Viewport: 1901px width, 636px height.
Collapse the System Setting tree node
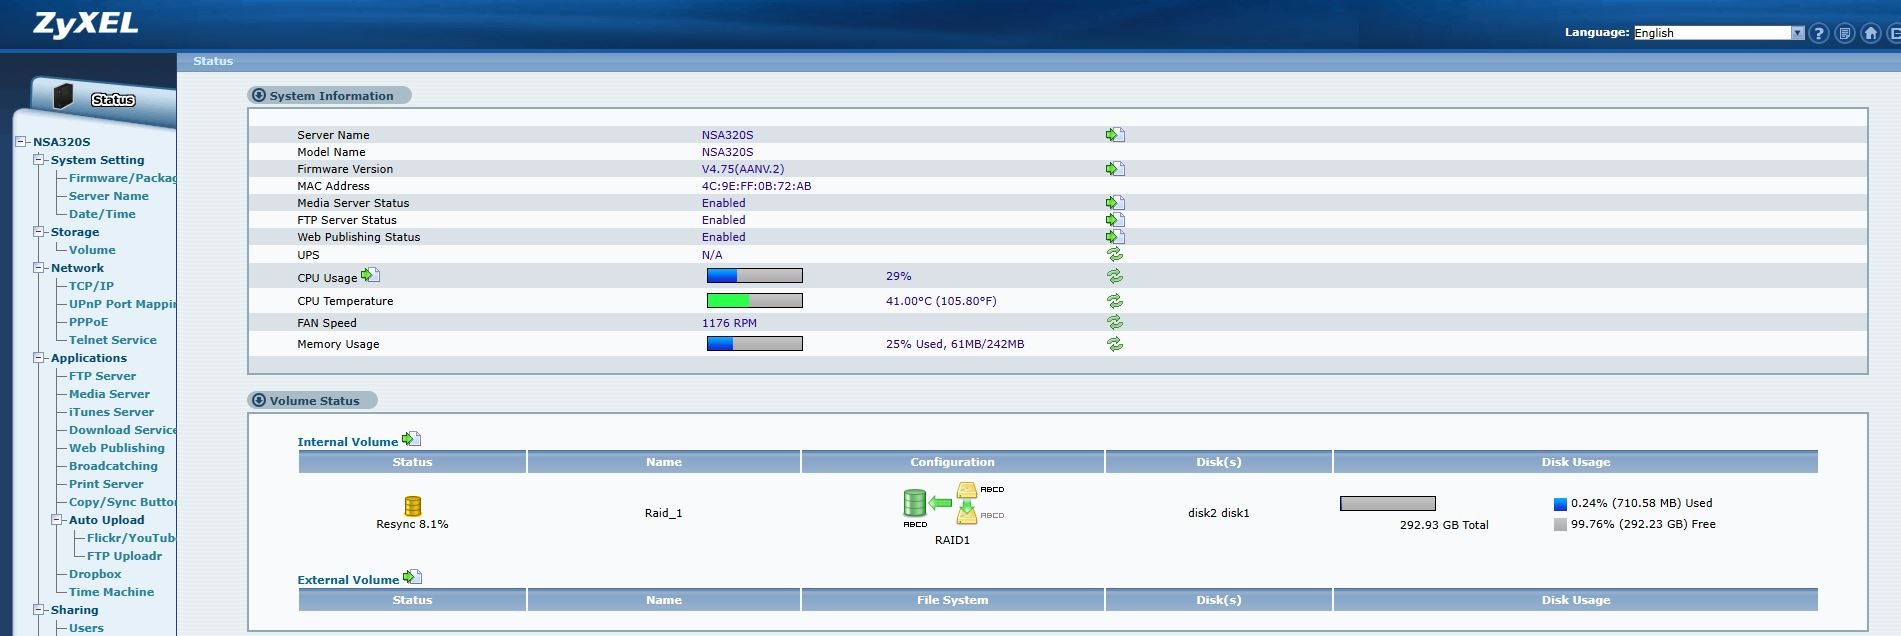pos(39,160)
